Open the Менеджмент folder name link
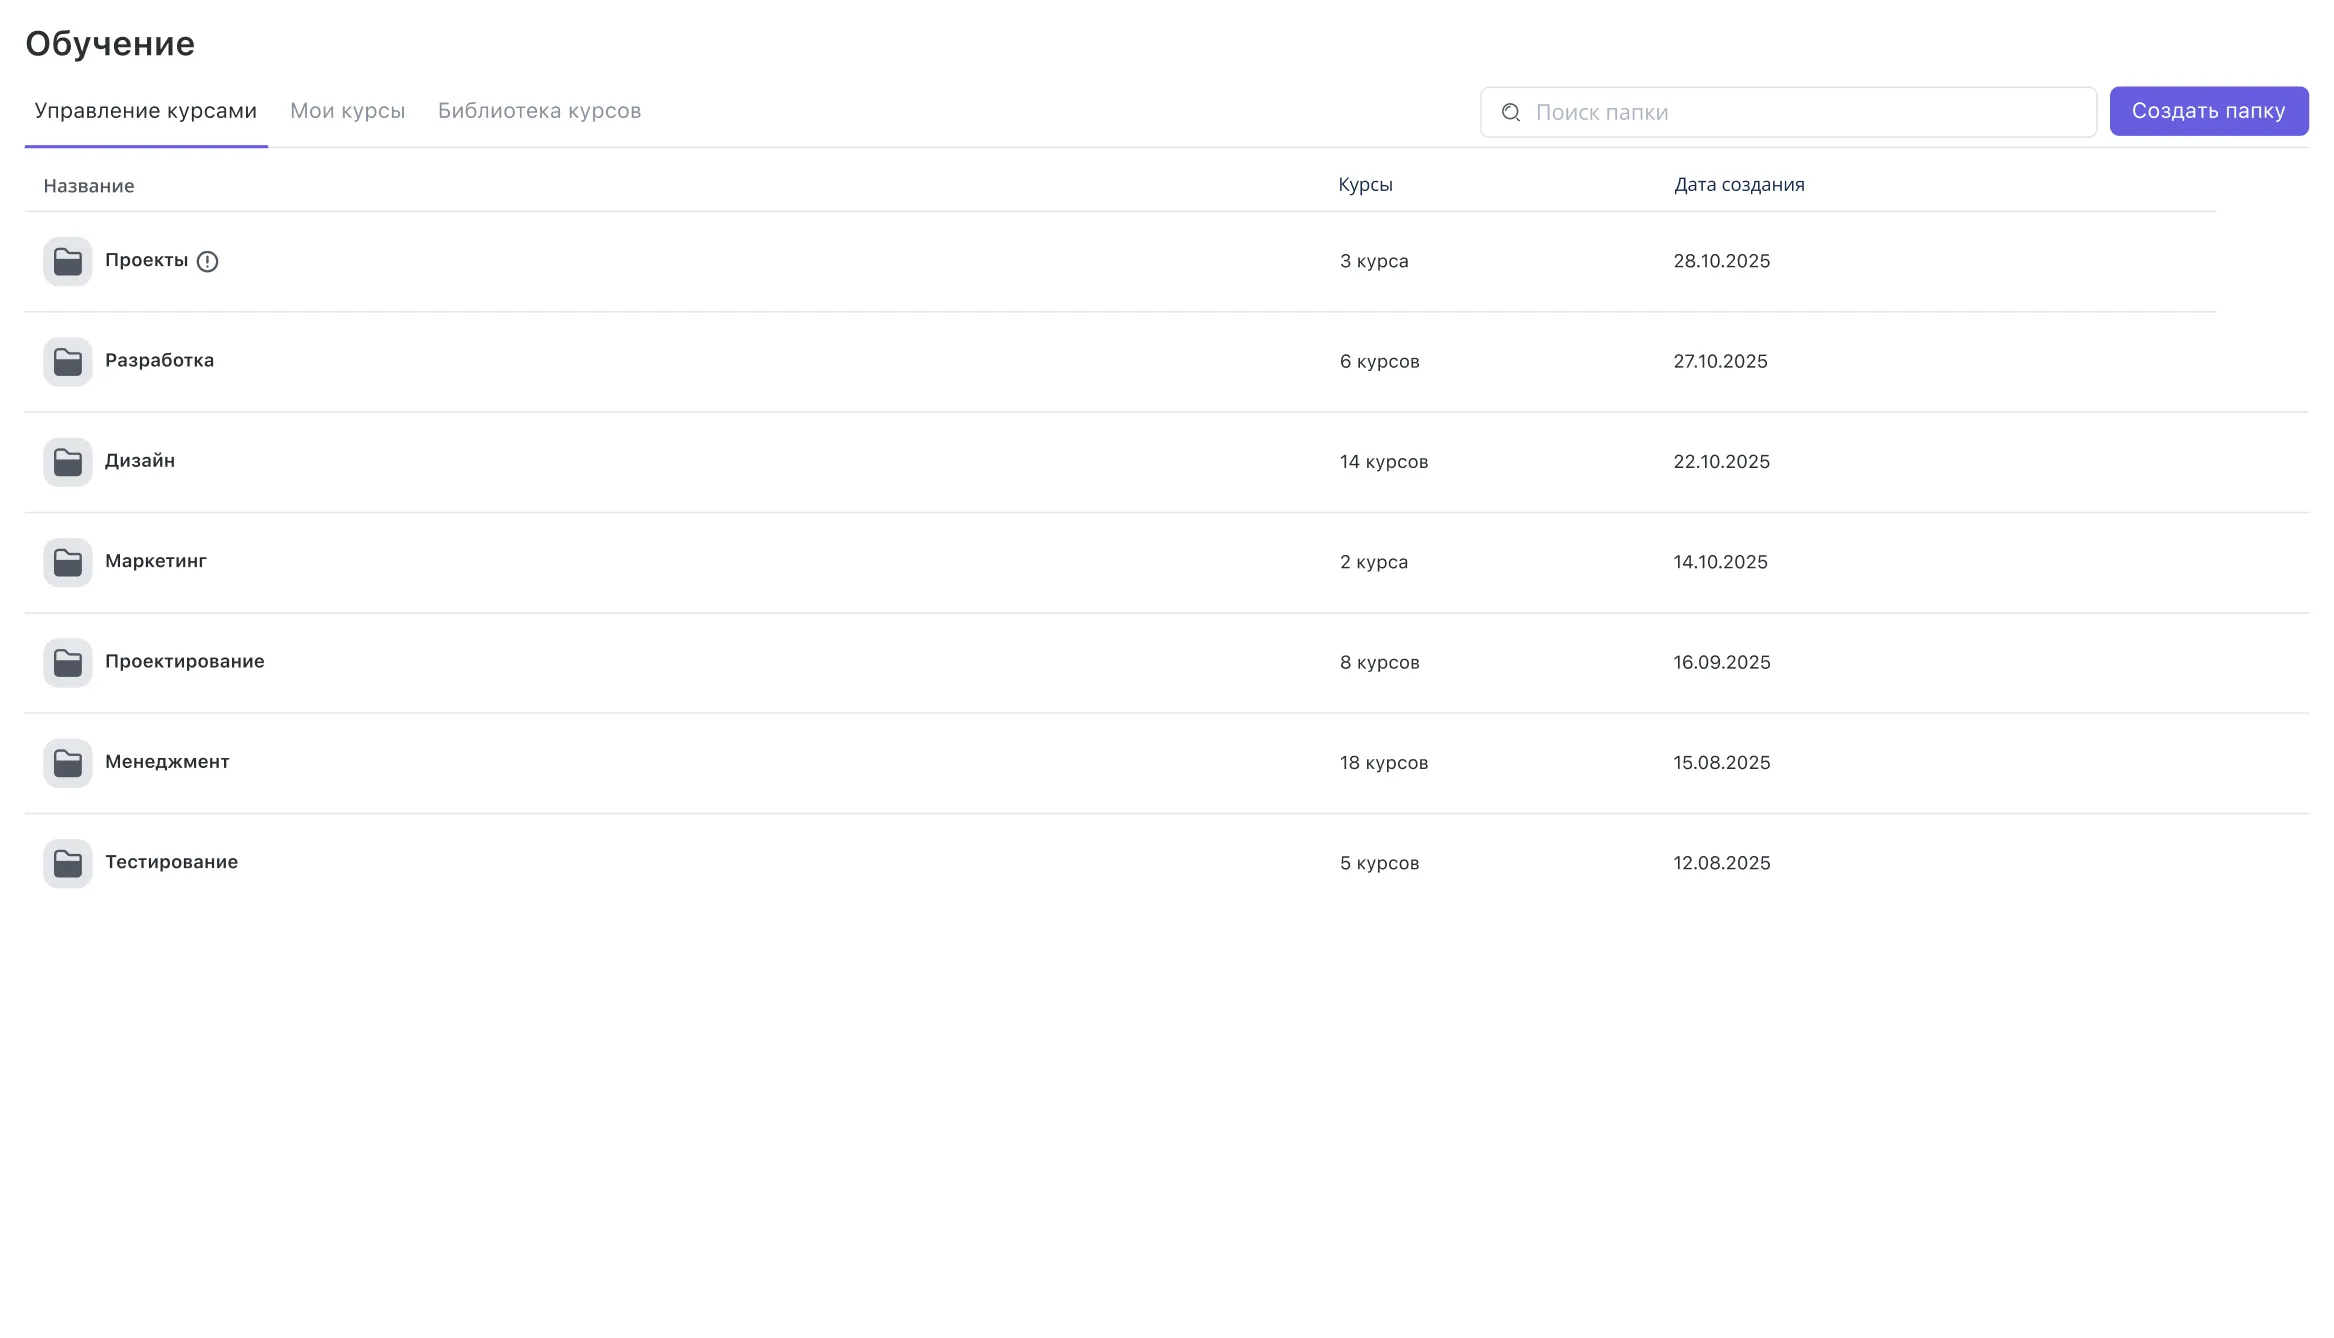The image size is (2334, 1338). coord(167,762)
